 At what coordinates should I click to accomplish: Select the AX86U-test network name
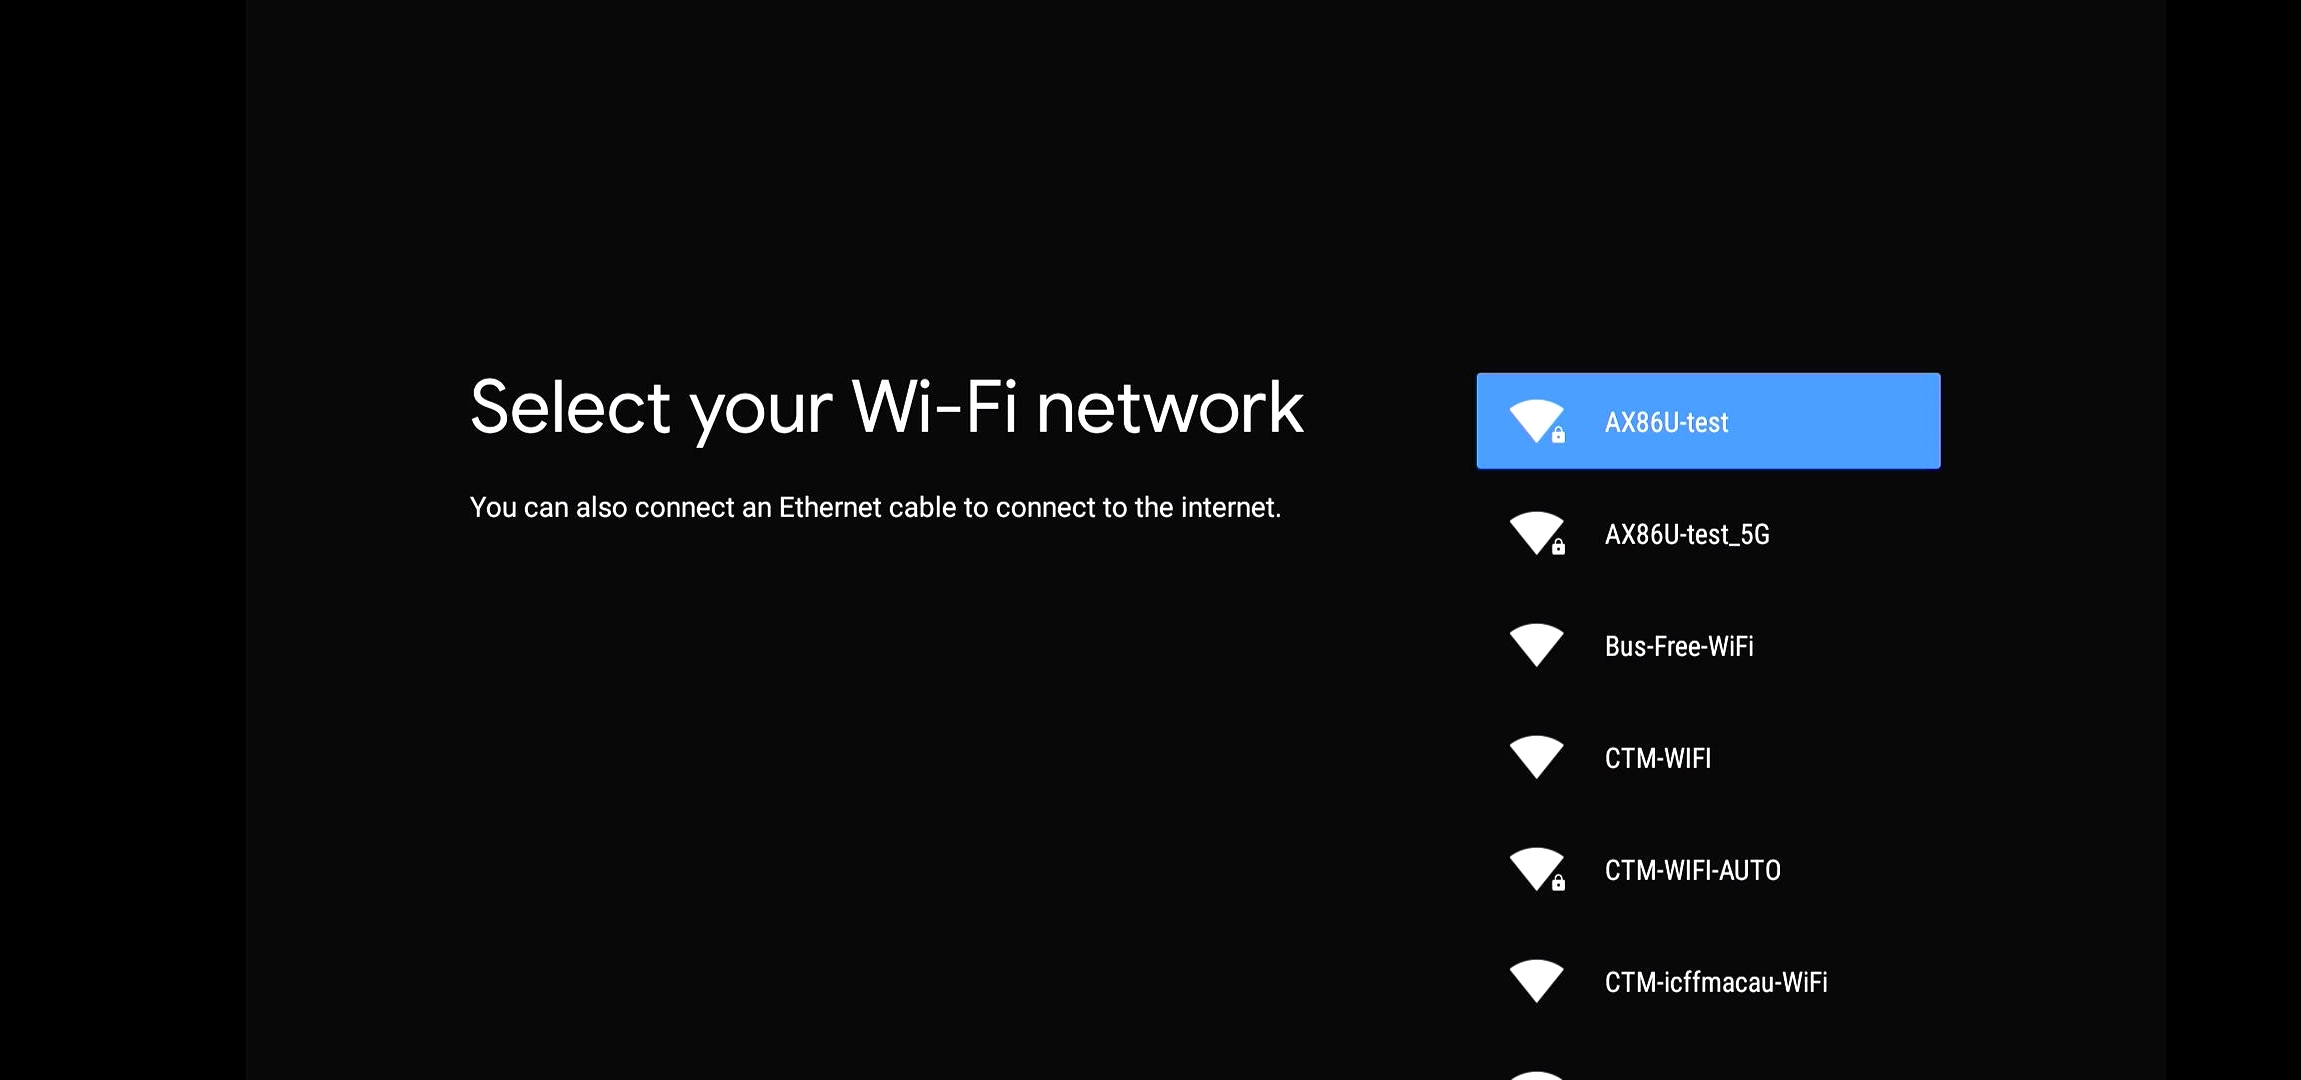[x=1666, y=422]
